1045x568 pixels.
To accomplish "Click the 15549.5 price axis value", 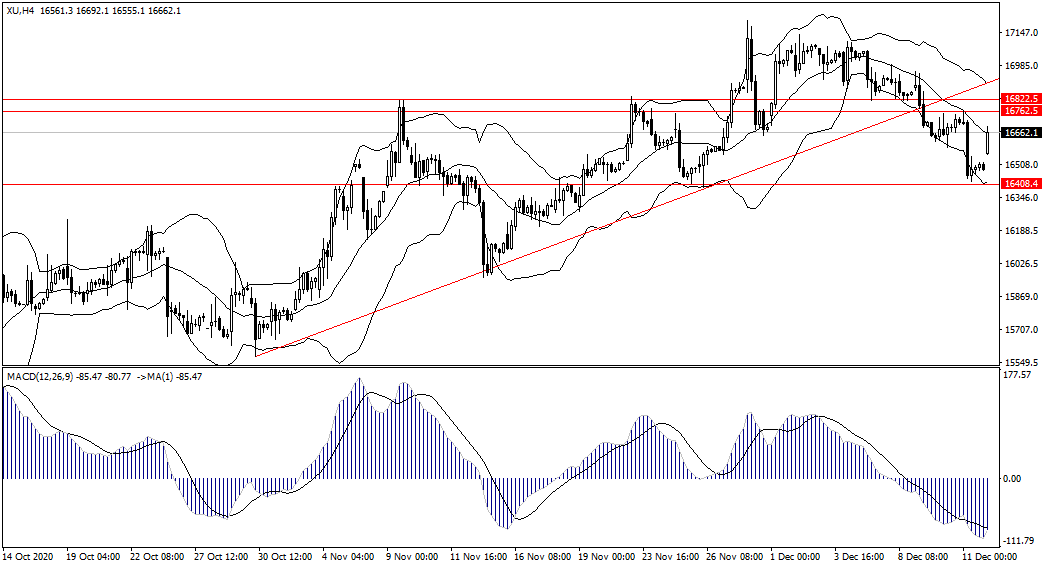I will (1020, 362).
